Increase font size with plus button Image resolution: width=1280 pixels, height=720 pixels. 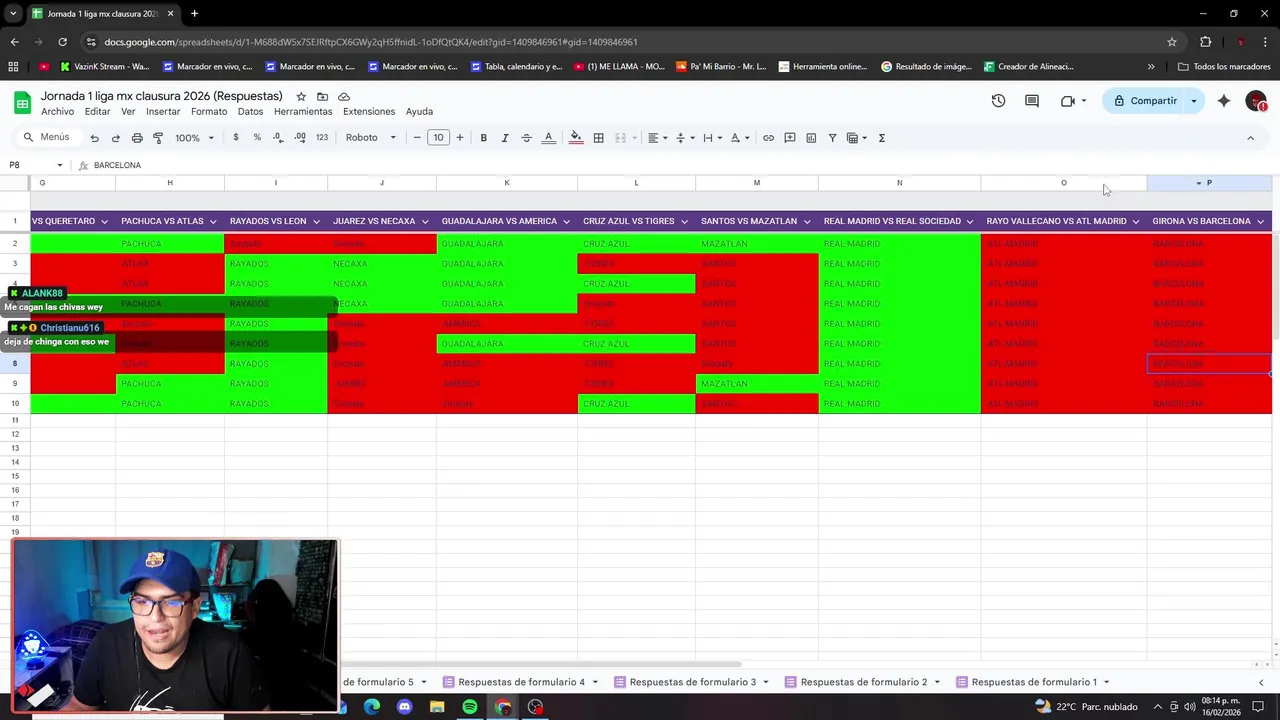click(460, 138)
